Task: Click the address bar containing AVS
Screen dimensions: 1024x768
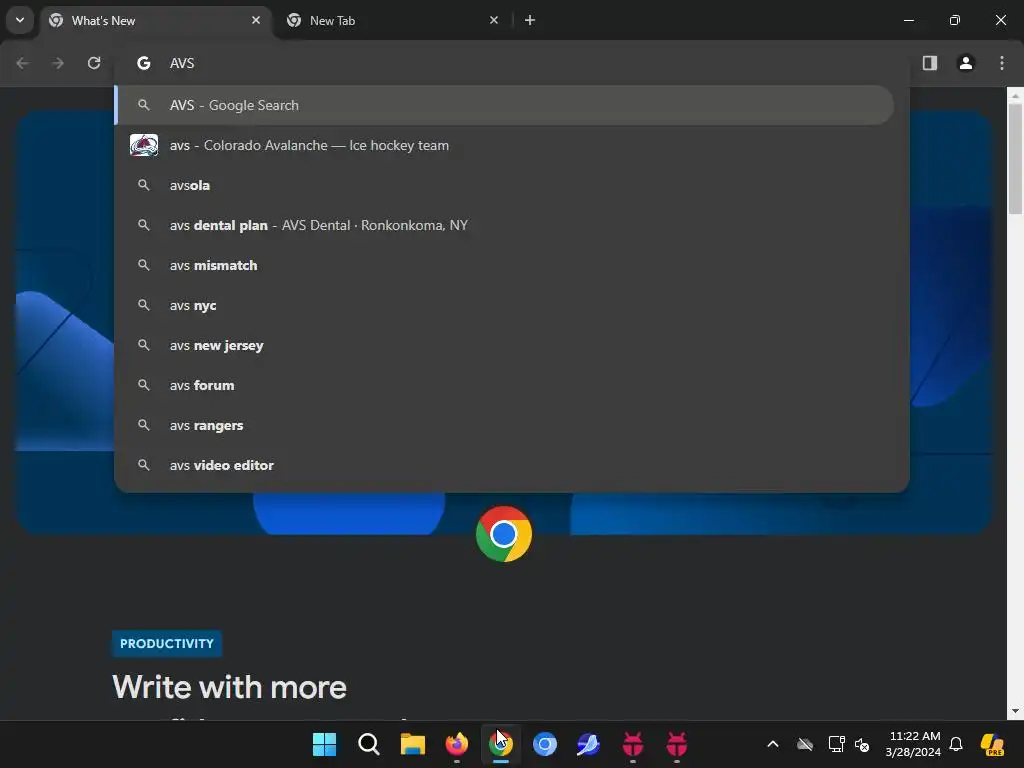Action: pos(511,63)
